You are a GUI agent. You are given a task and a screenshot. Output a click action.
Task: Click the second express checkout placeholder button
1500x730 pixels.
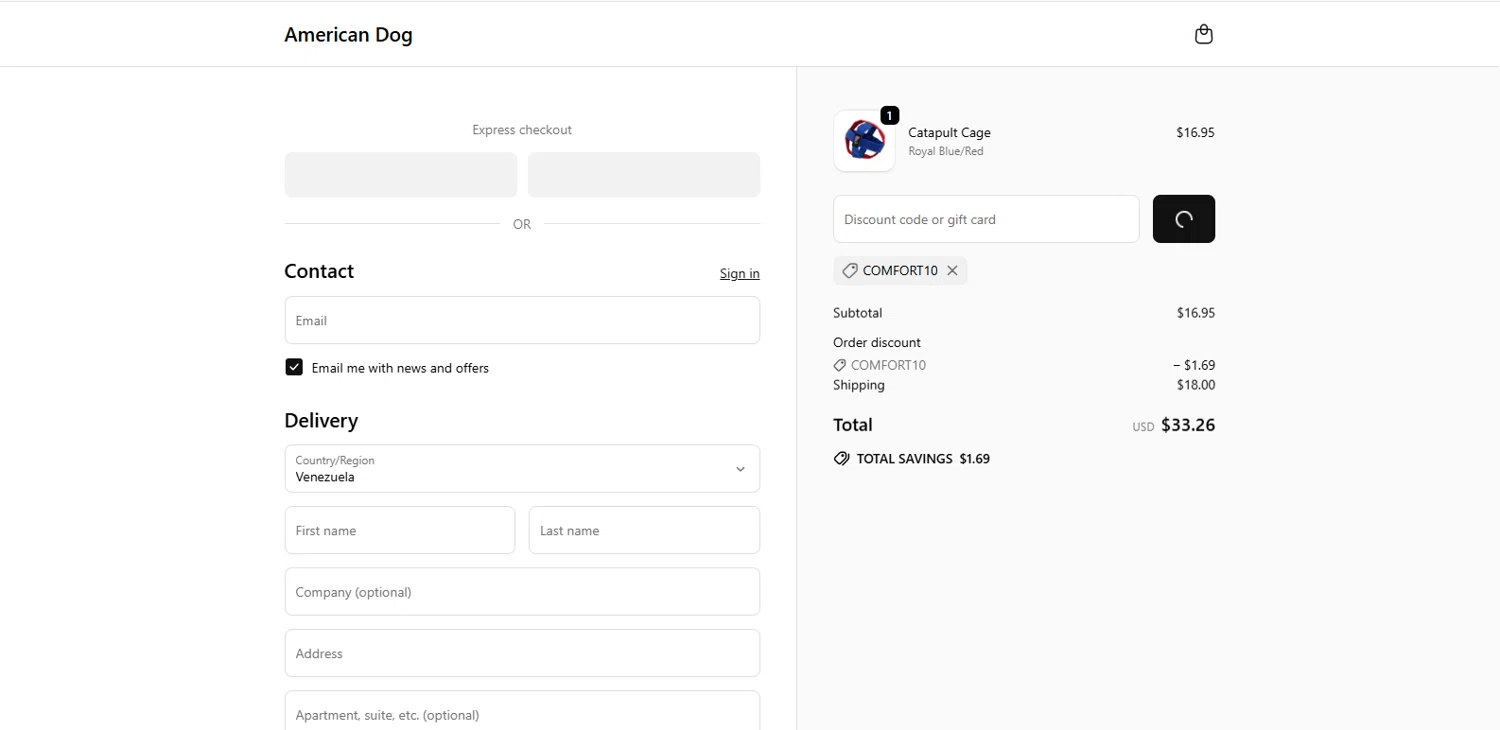click(644, 175)
